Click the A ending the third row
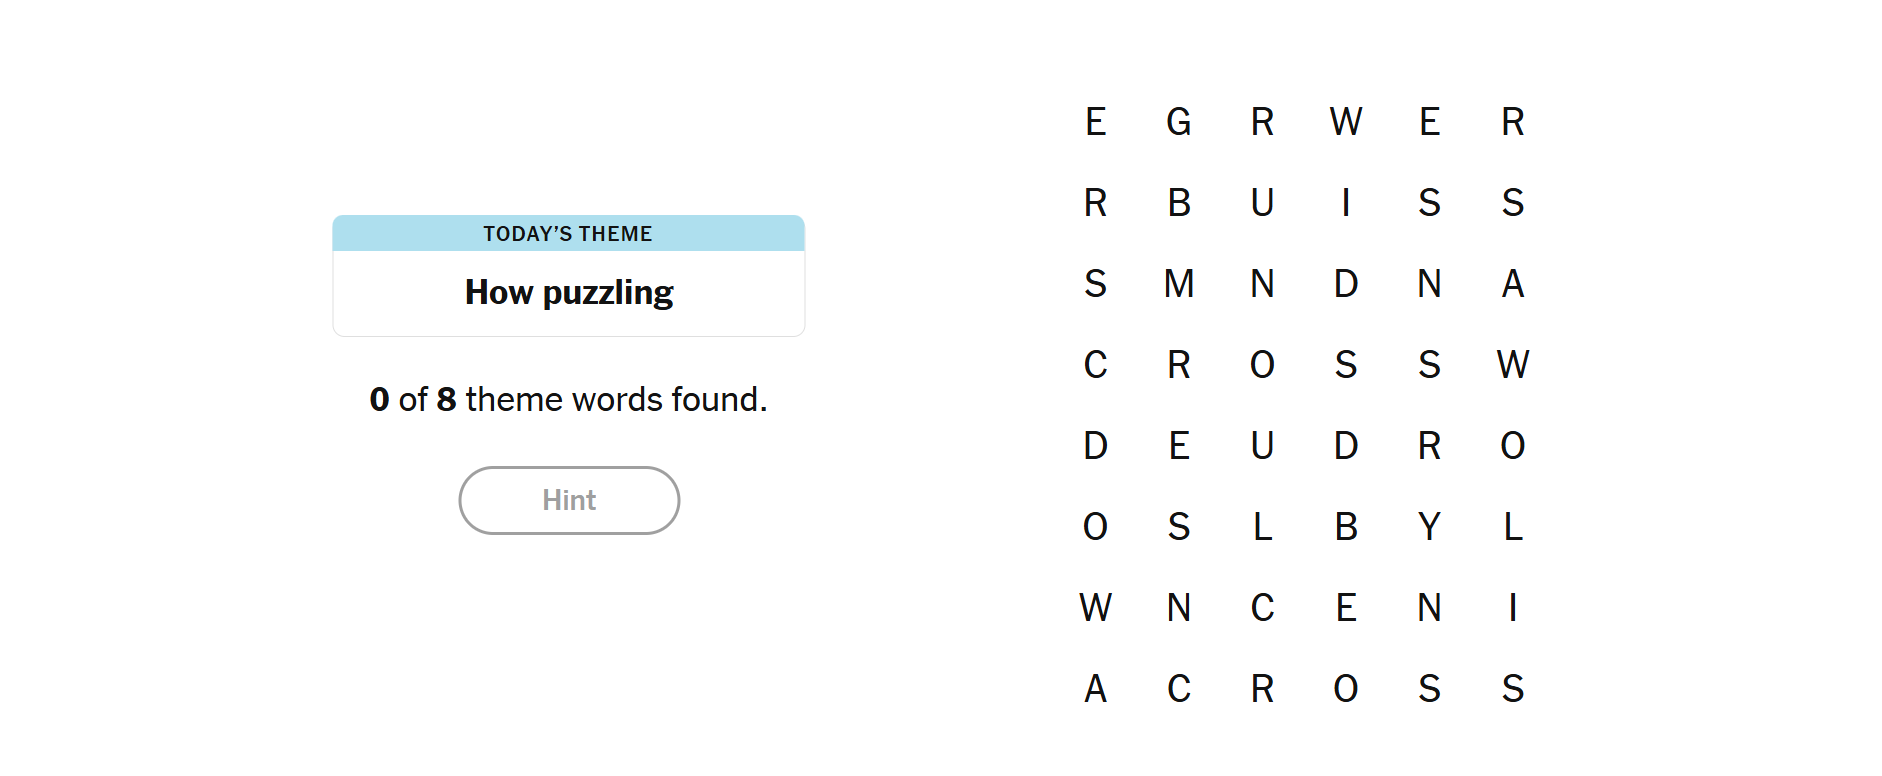Screen dimensions: 1882x776 point(1513,284)
